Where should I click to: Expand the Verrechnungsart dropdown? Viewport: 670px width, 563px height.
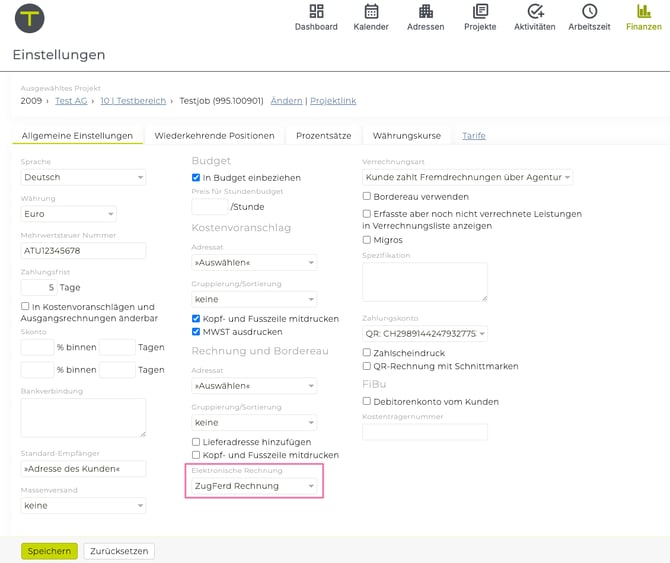pyautogui.click(x=467, y=178)
